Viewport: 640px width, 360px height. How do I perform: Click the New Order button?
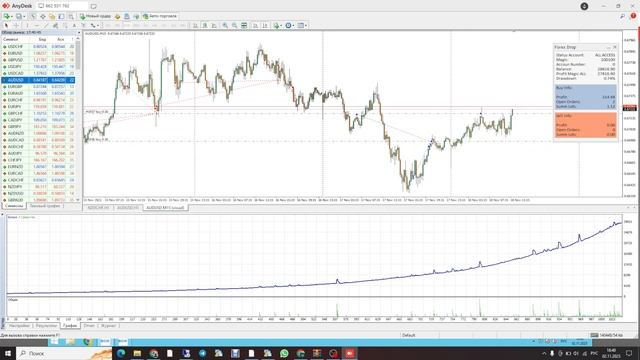95,16
